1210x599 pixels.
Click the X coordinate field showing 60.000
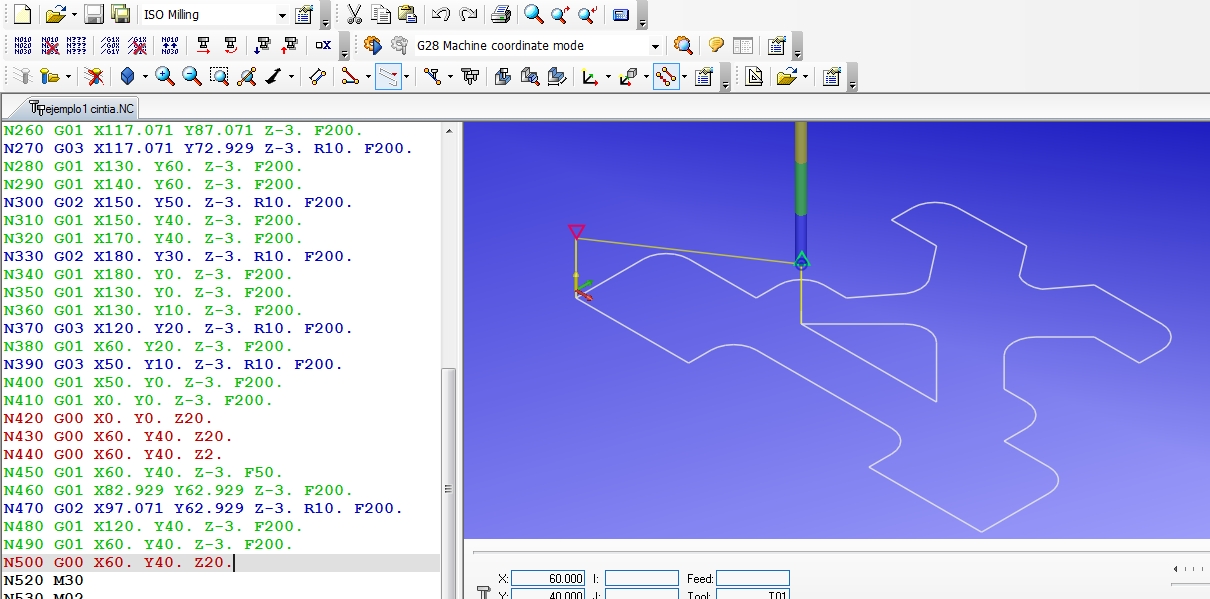pyautogui.click(x=547, y=578)
